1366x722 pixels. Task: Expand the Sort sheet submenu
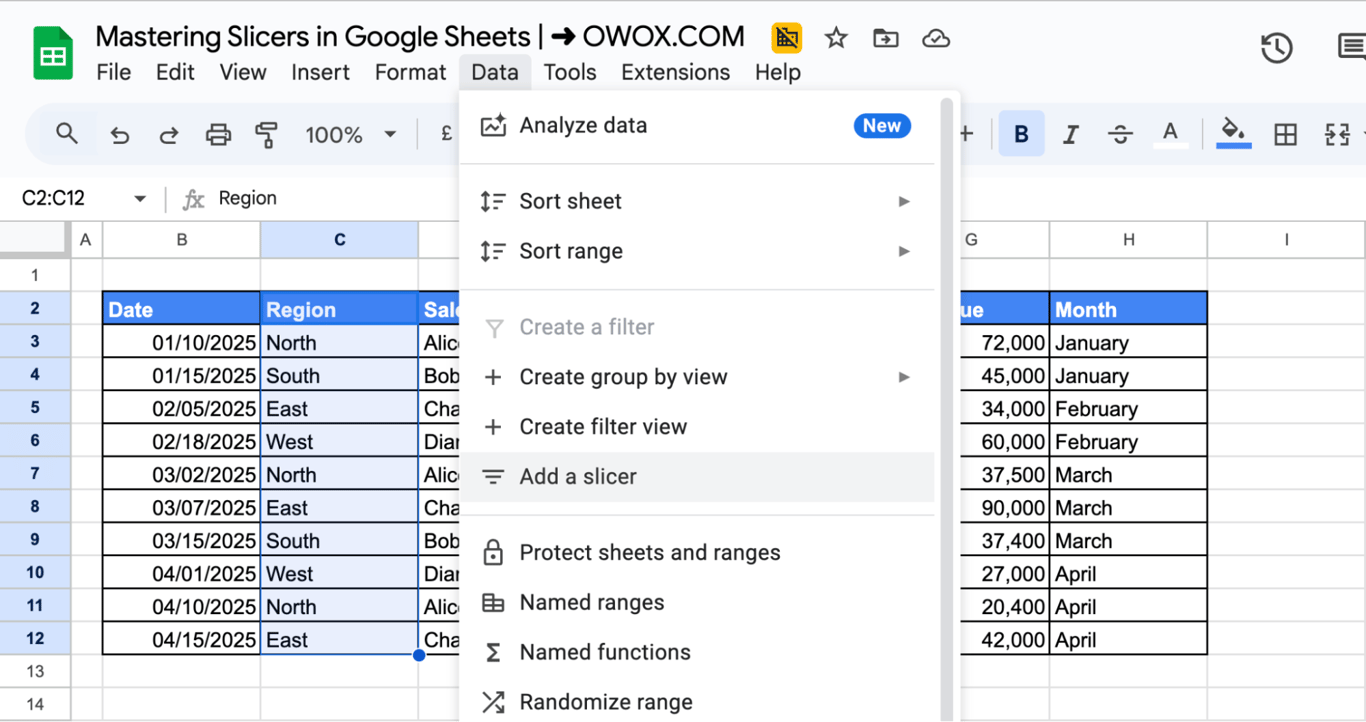point(697,201)
